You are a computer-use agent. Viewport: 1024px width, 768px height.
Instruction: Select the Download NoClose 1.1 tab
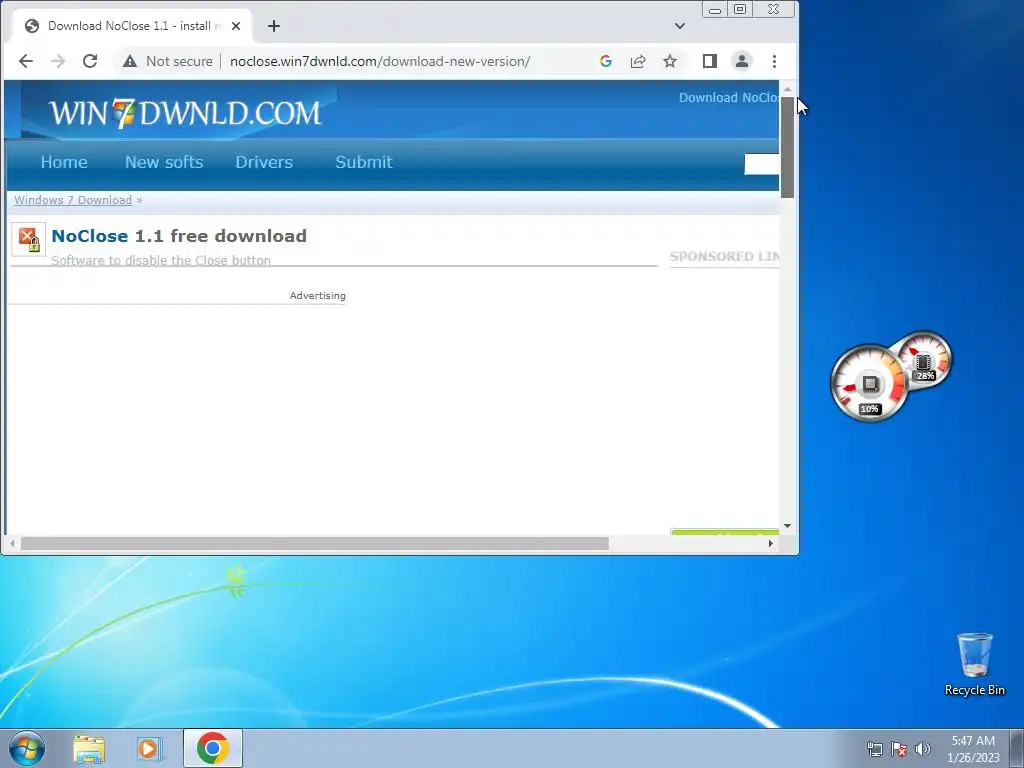click(x=131, y=26)
